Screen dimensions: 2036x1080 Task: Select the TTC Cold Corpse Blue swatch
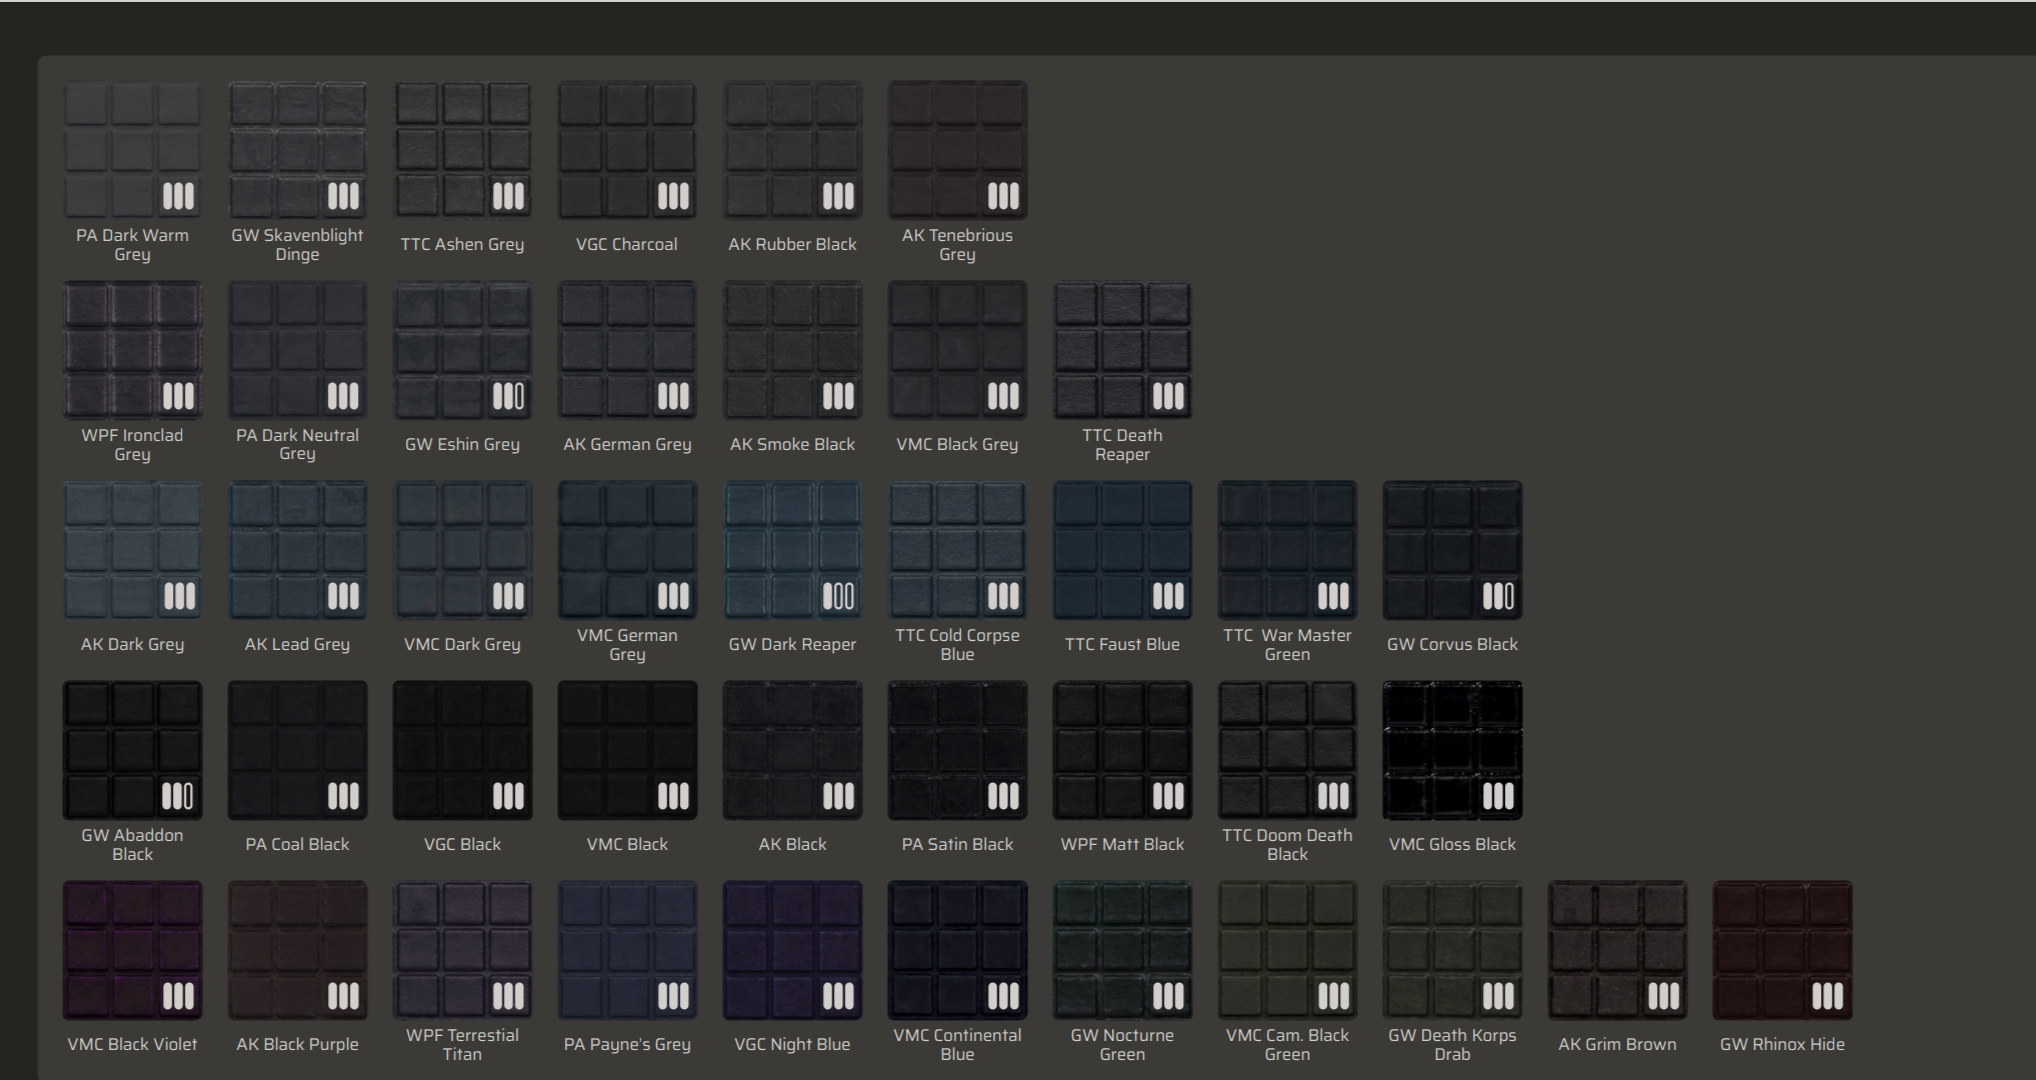click(x=957, y=550)
